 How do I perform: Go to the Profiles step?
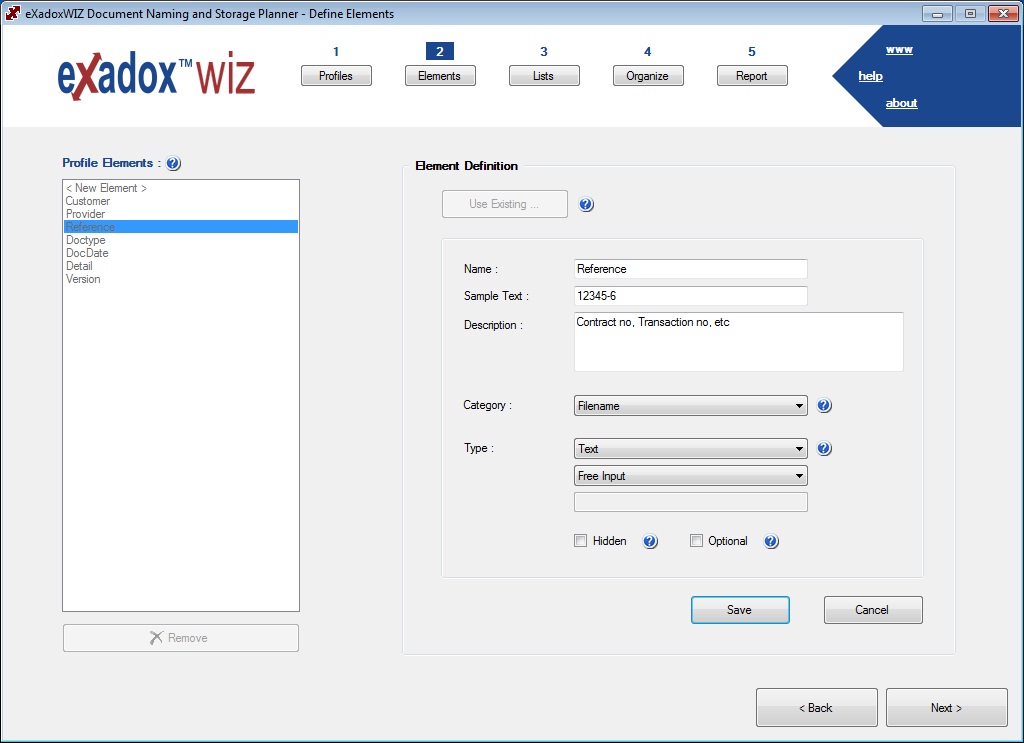pyautogui.click(x=336, y=76)
